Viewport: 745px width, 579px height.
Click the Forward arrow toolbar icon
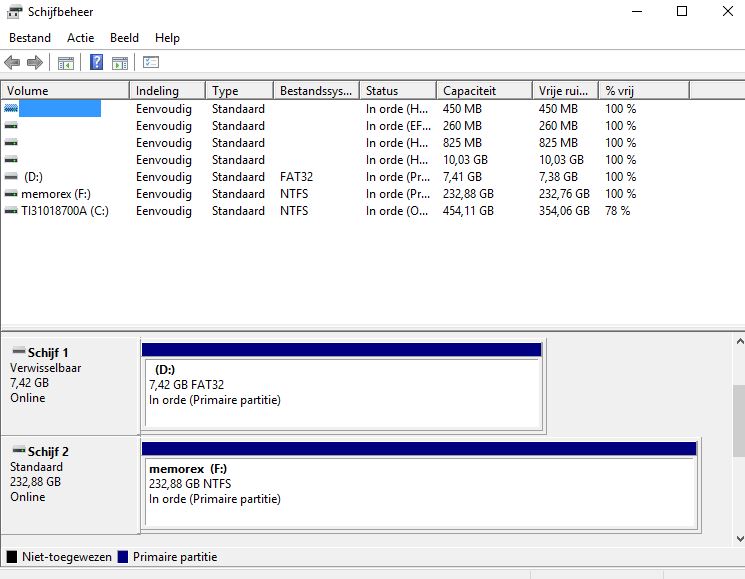click(x=35, y=62)
